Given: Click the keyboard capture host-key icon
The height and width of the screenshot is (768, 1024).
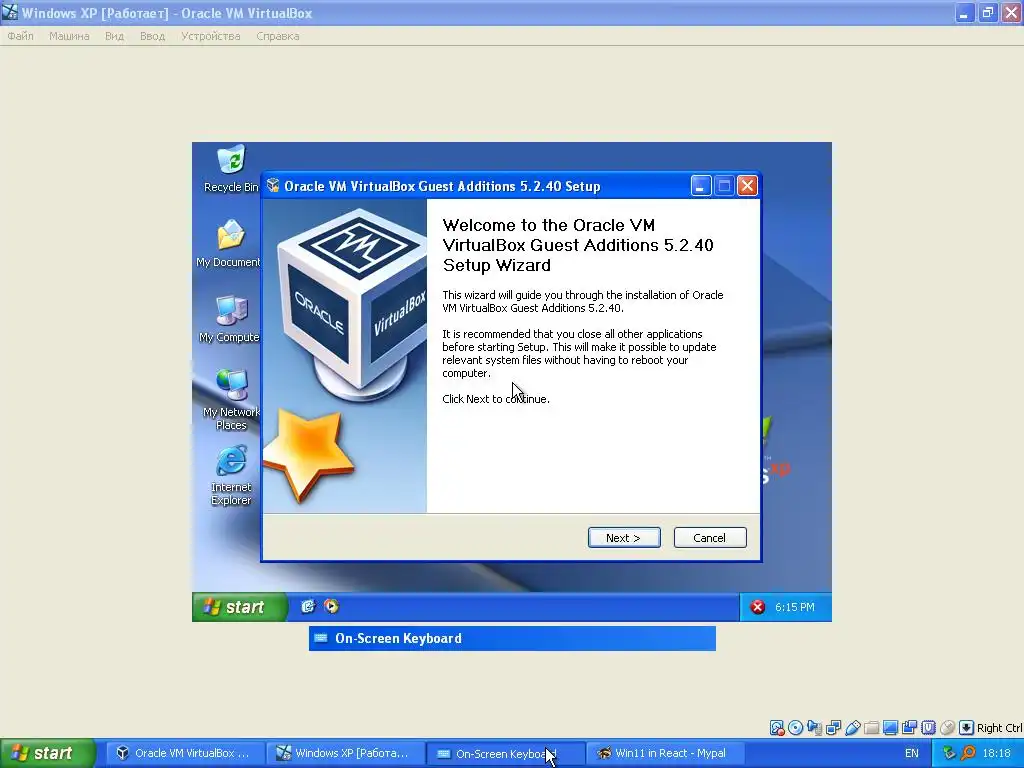Looking at the screenshot, I should point(967,728).
